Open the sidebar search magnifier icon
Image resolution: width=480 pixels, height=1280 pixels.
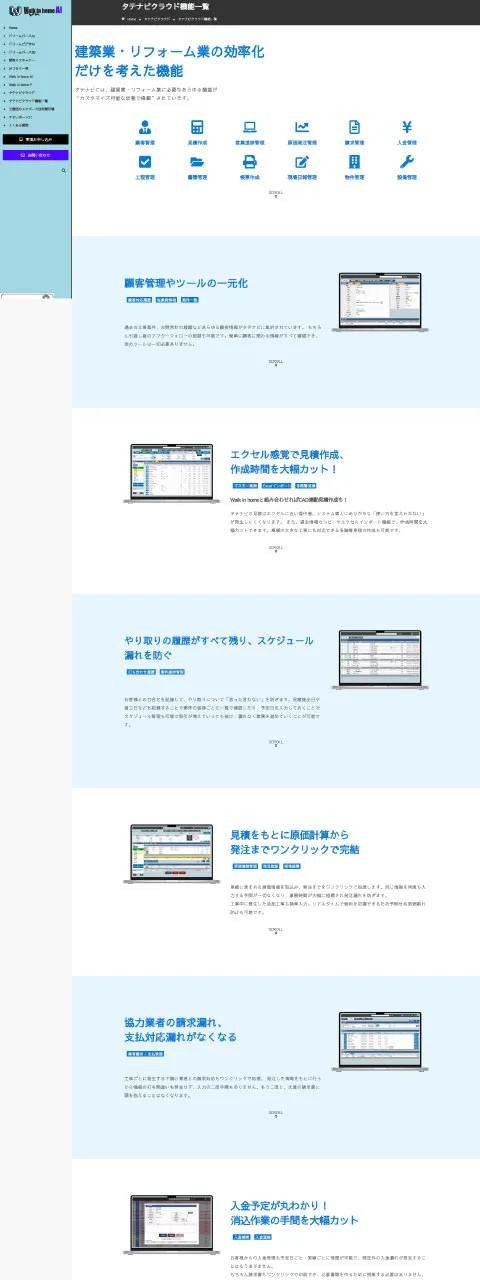click(x=64, y=171)
